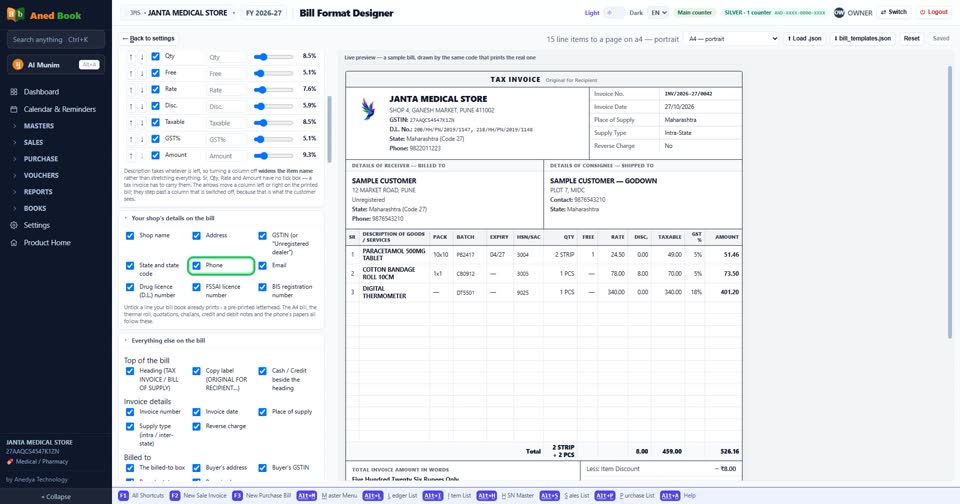Disable the GST% column checkbox
The width and height of the screenshot is (960, 504).
pyautogui.click(x=156, y=139)
